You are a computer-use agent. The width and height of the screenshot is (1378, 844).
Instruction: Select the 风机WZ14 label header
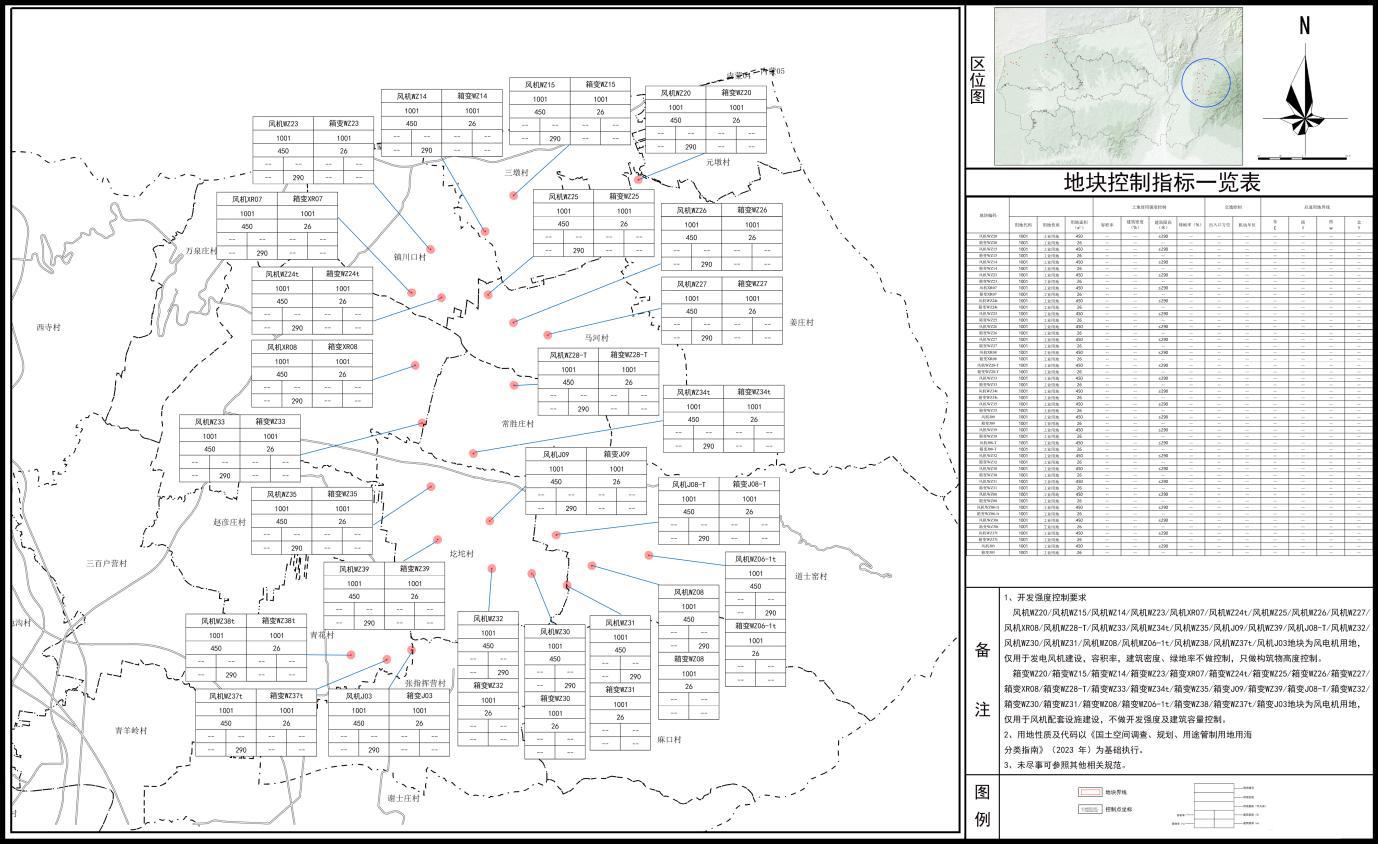click(411, 97)
